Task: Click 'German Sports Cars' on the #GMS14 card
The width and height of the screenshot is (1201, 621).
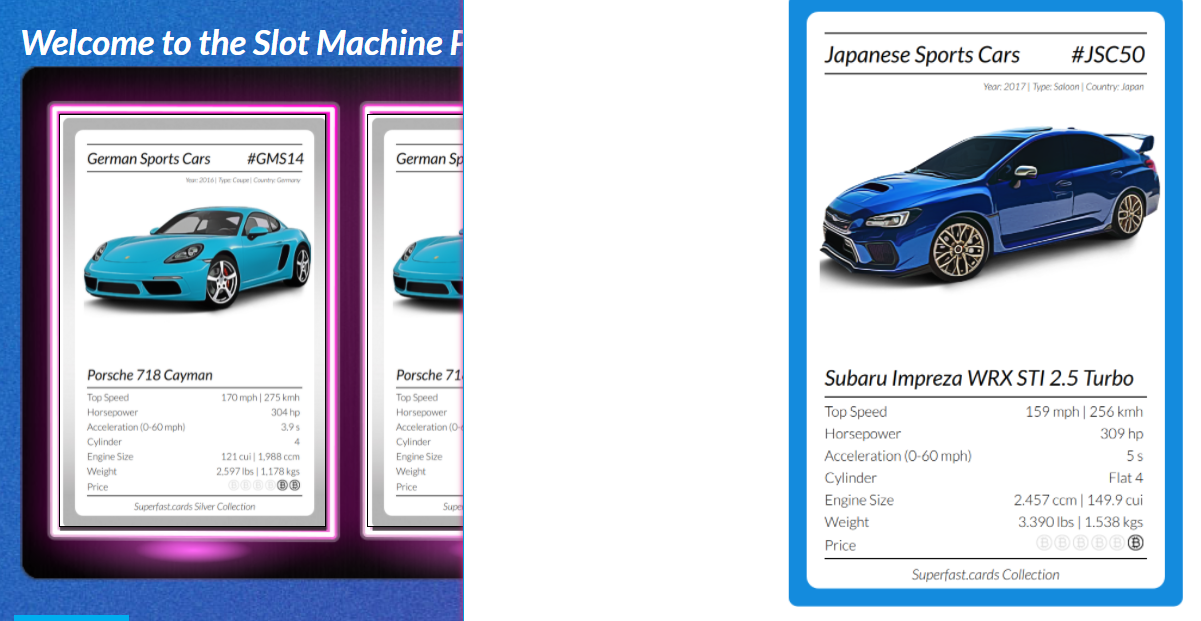Action: 149,158
